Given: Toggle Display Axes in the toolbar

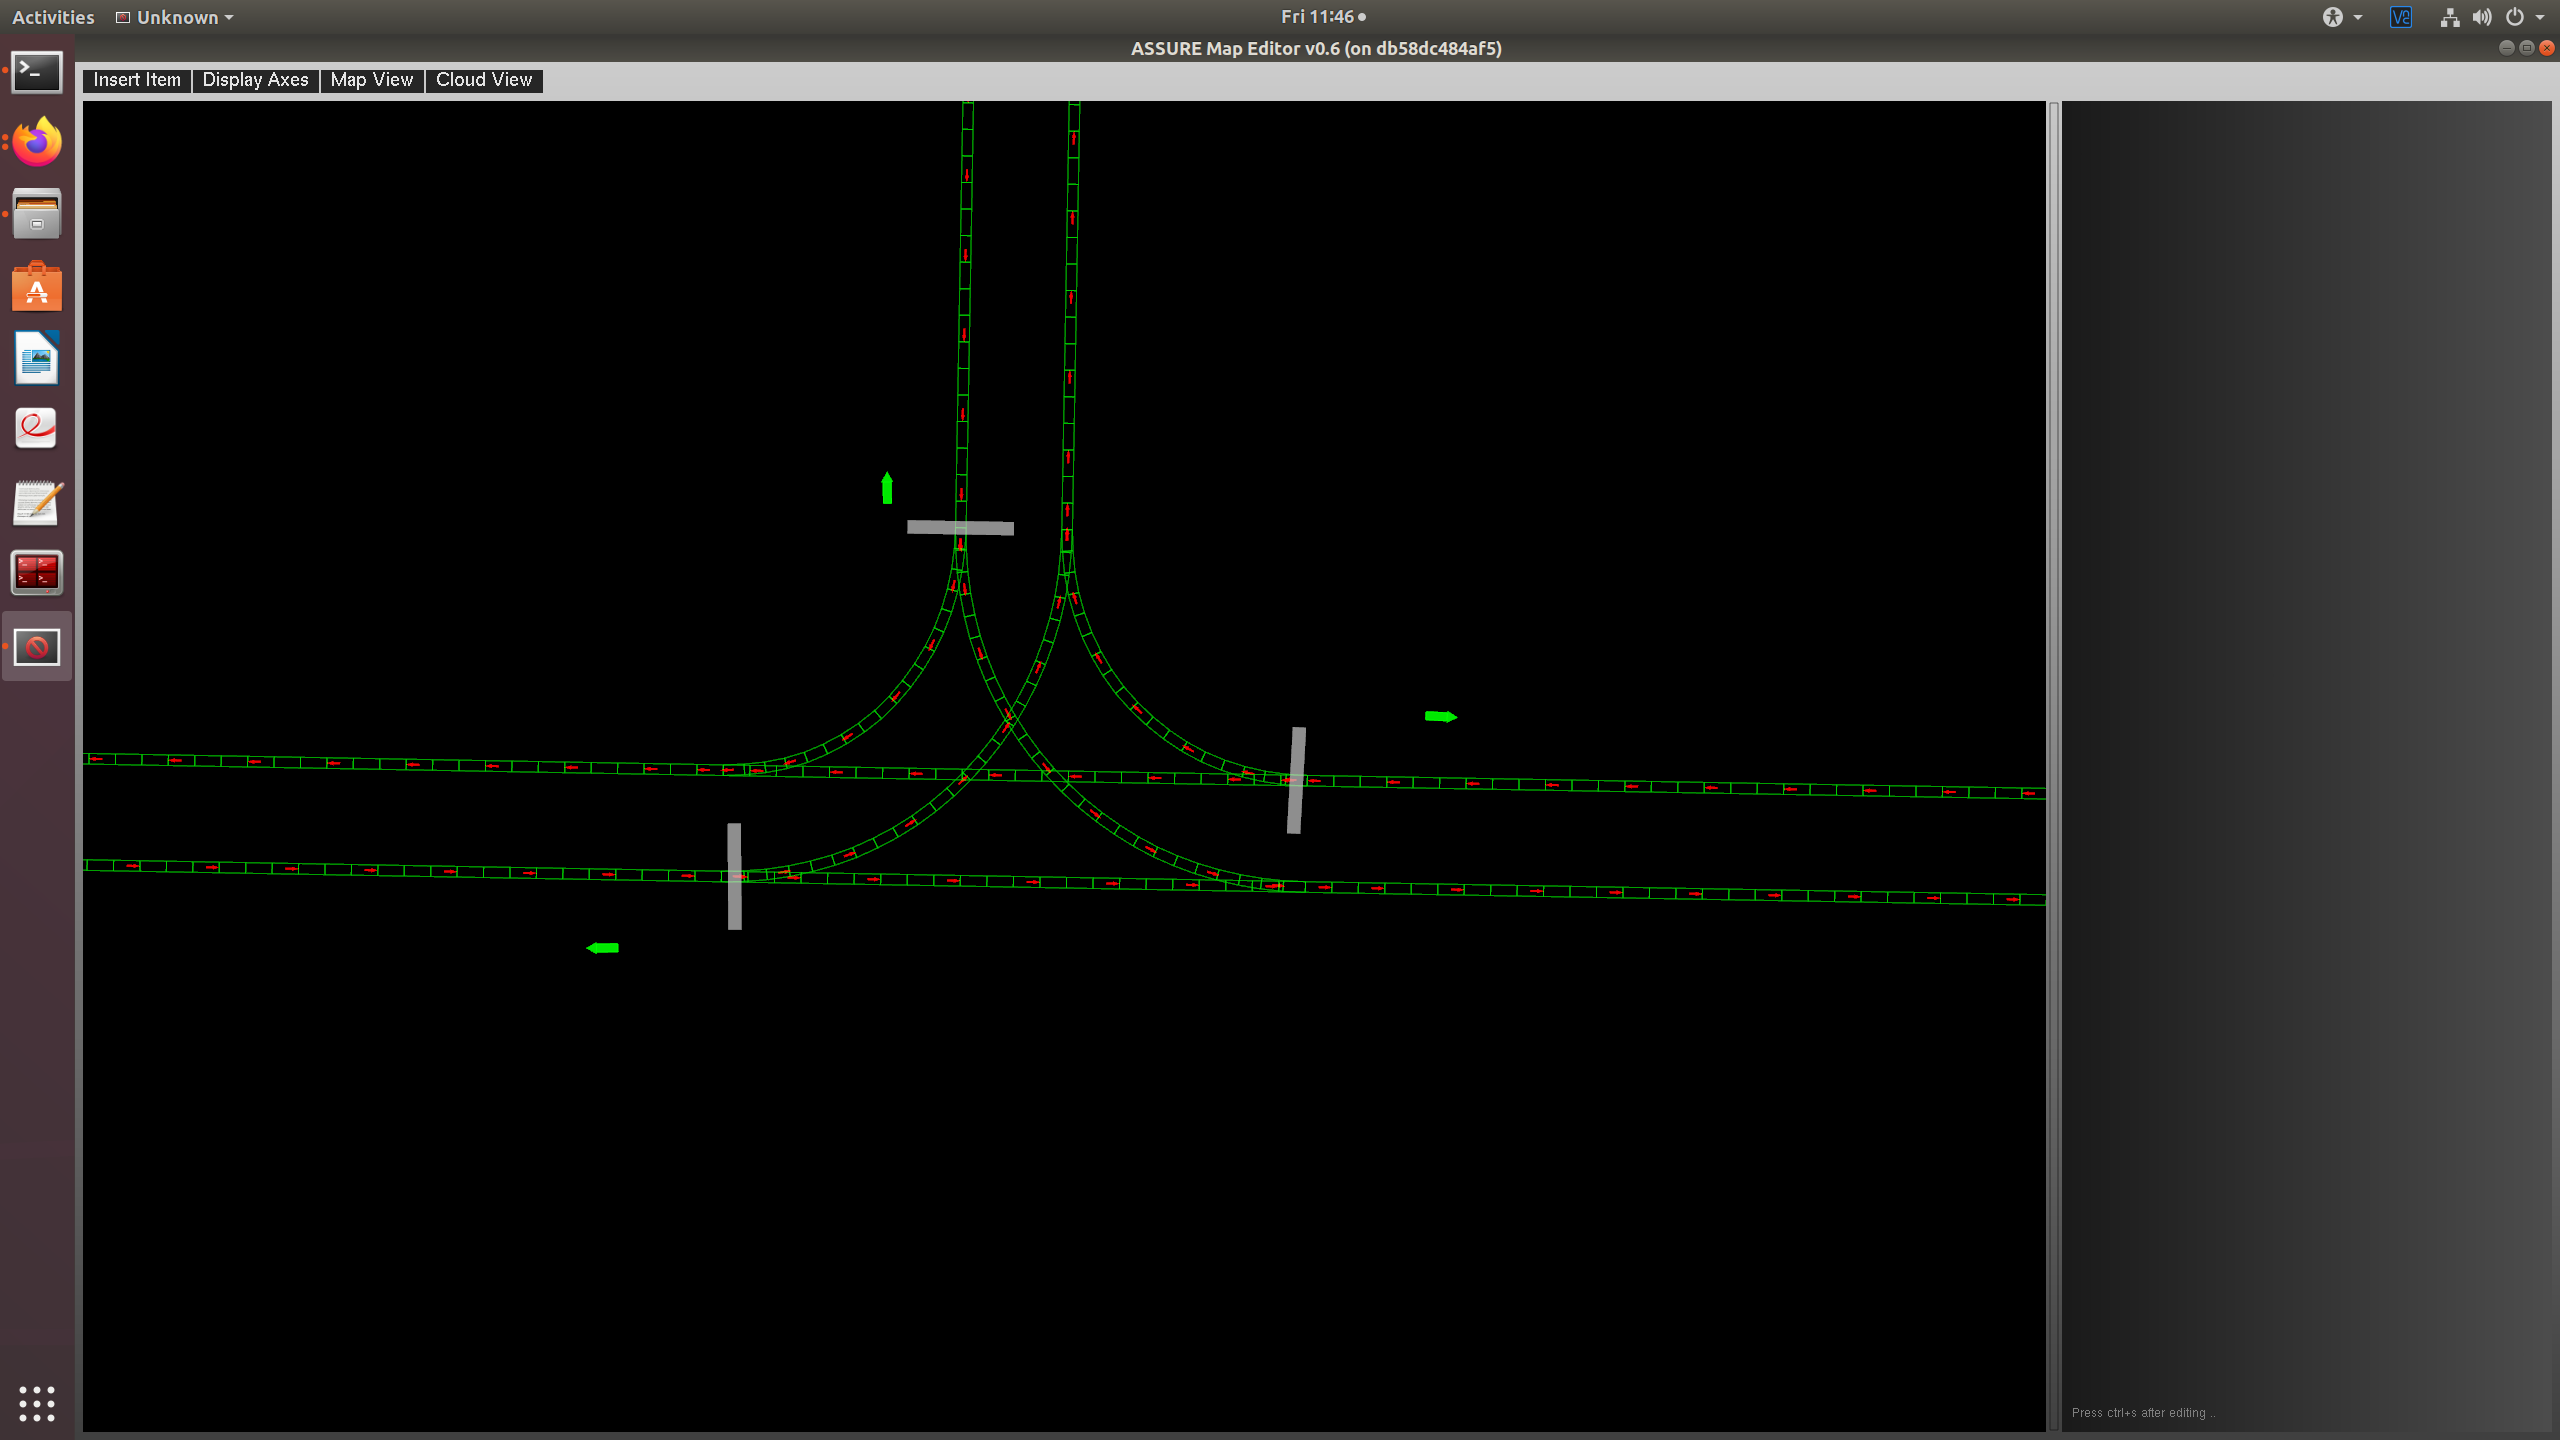Looking at the screenshot, I should tap(255, 80).
